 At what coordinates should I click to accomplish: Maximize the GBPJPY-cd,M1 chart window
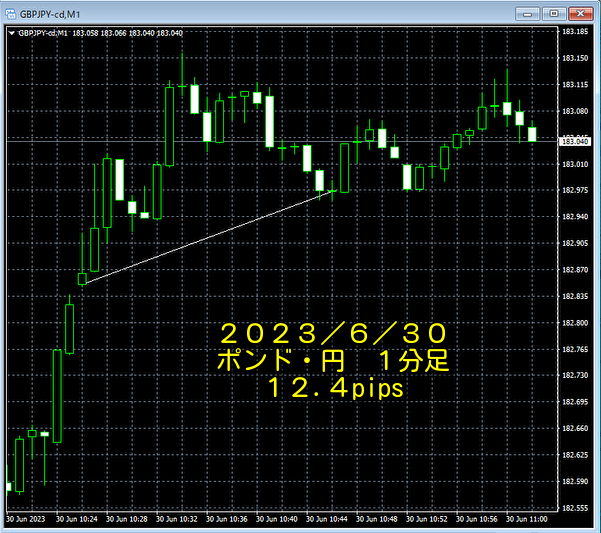pos(554,14)
